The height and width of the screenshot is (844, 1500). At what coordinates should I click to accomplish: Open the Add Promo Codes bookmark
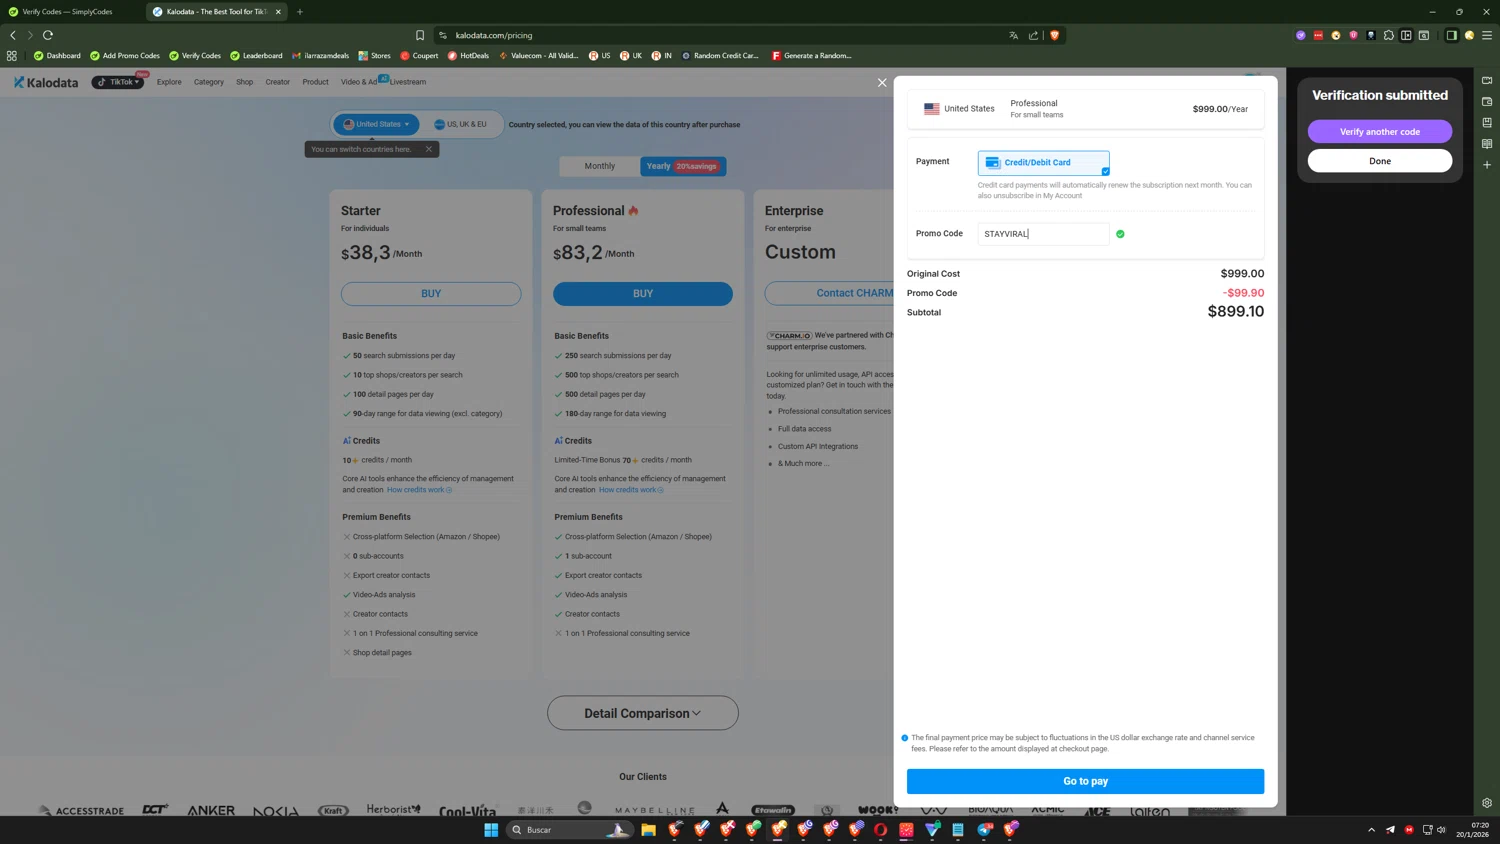coord(125,56)
